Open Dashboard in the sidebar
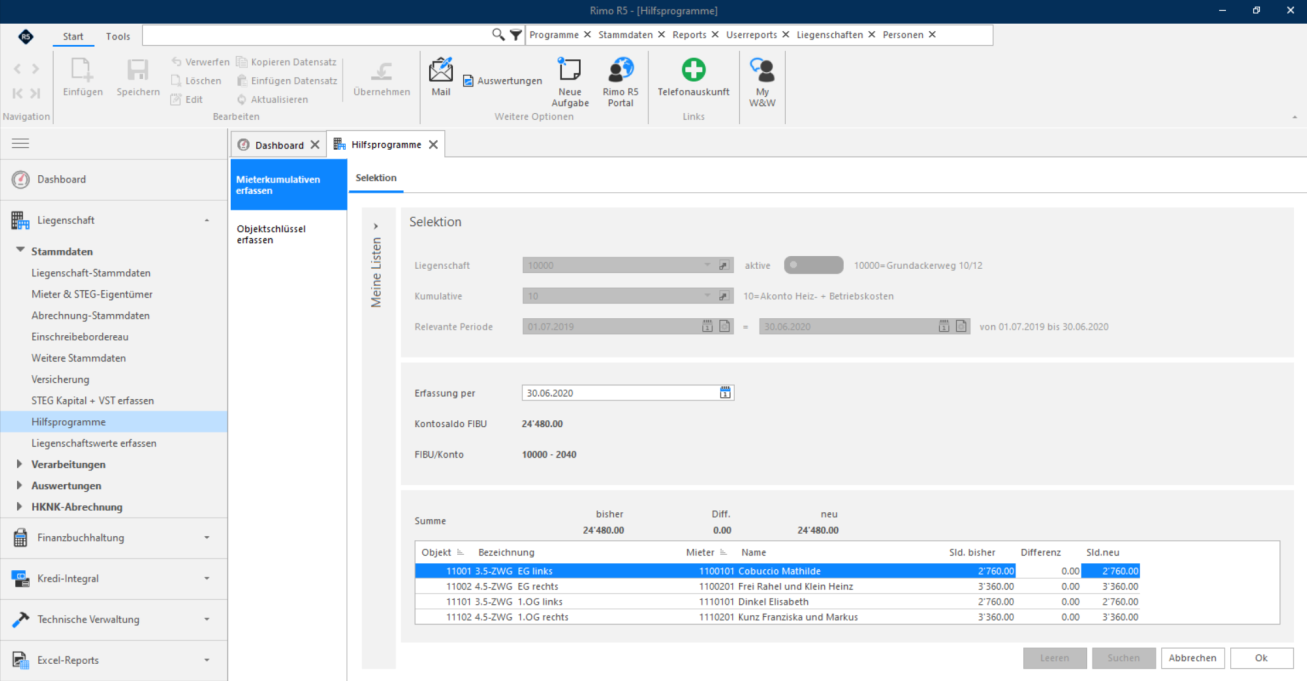The width and height of the screenshot is (1307, 681). 113,179
